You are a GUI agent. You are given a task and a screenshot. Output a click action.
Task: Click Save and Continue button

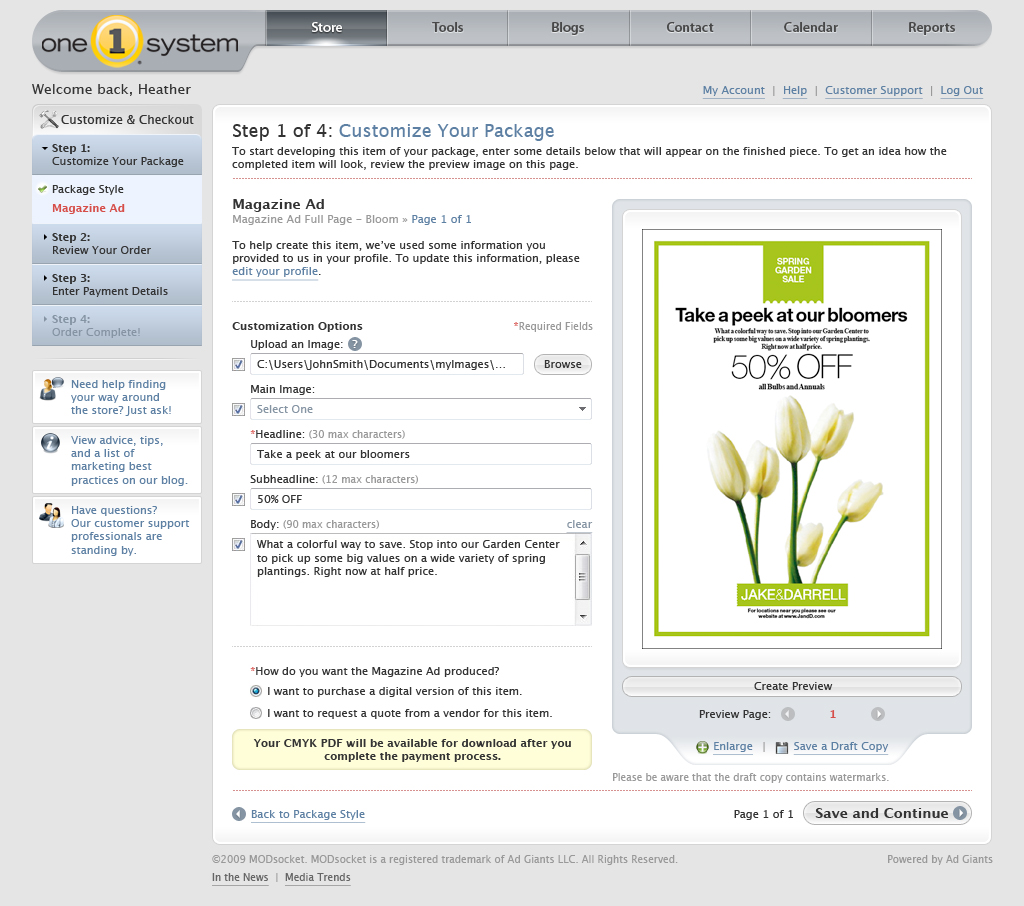tap(887, 813)
